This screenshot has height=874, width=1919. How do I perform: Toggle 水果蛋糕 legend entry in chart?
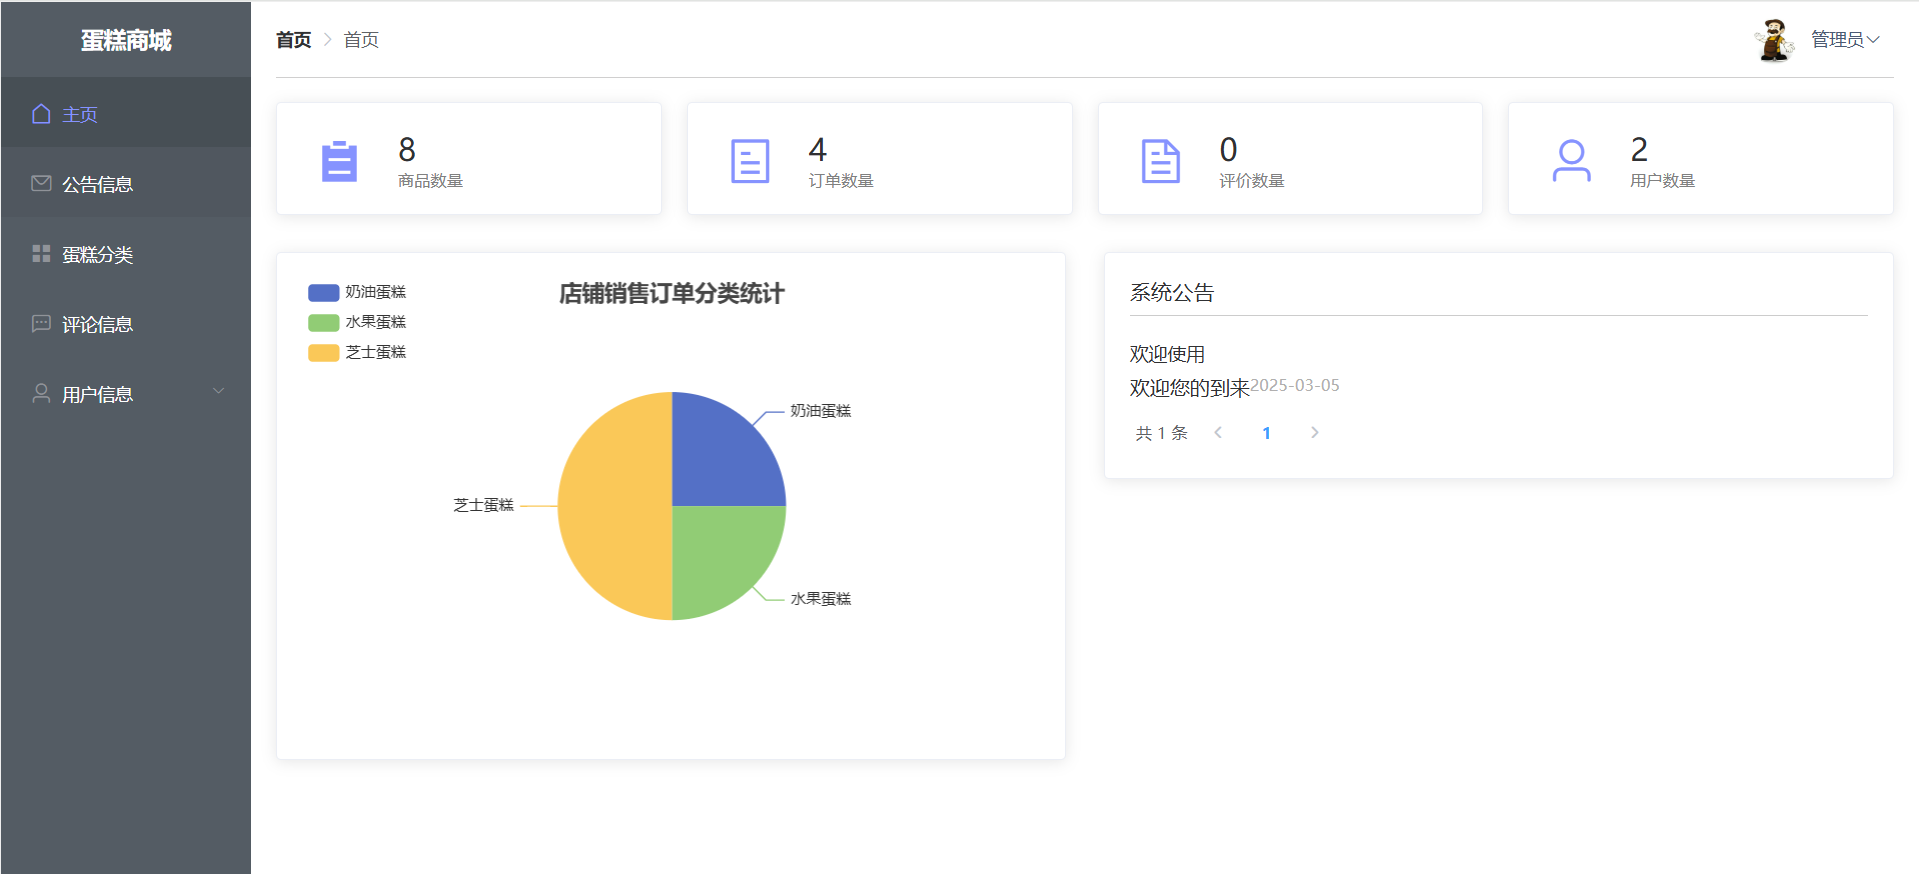357,322
